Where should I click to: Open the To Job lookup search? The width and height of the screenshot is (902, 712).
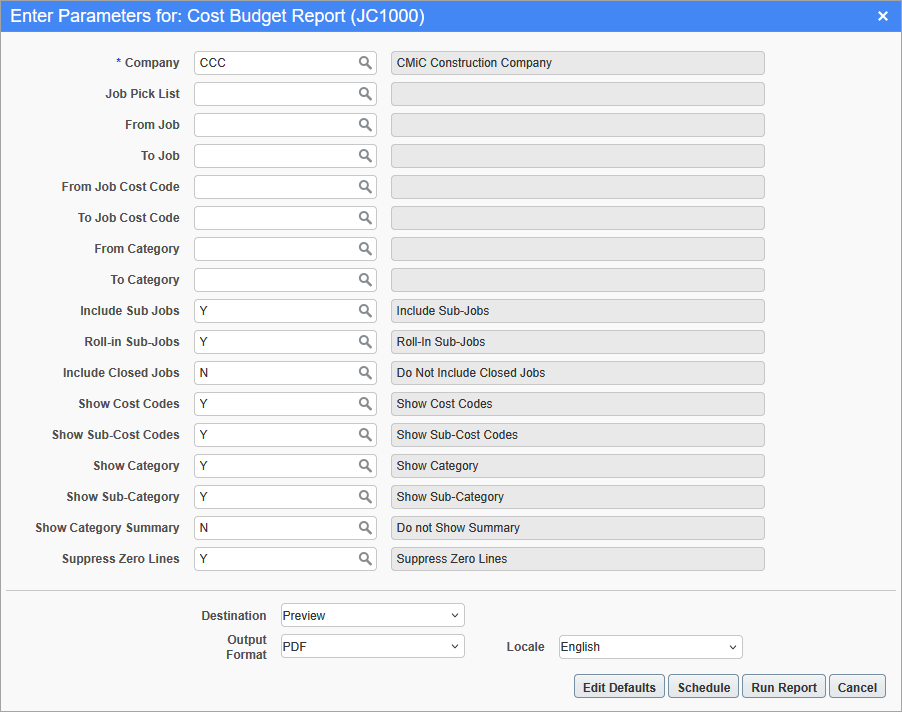pos(366,155)
